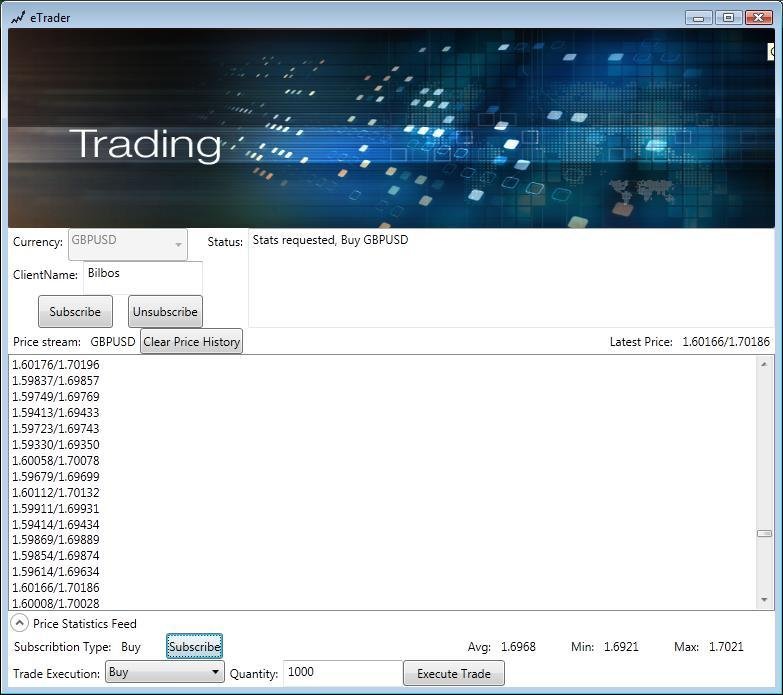Maximize the eTrader window

click(728, 18)
